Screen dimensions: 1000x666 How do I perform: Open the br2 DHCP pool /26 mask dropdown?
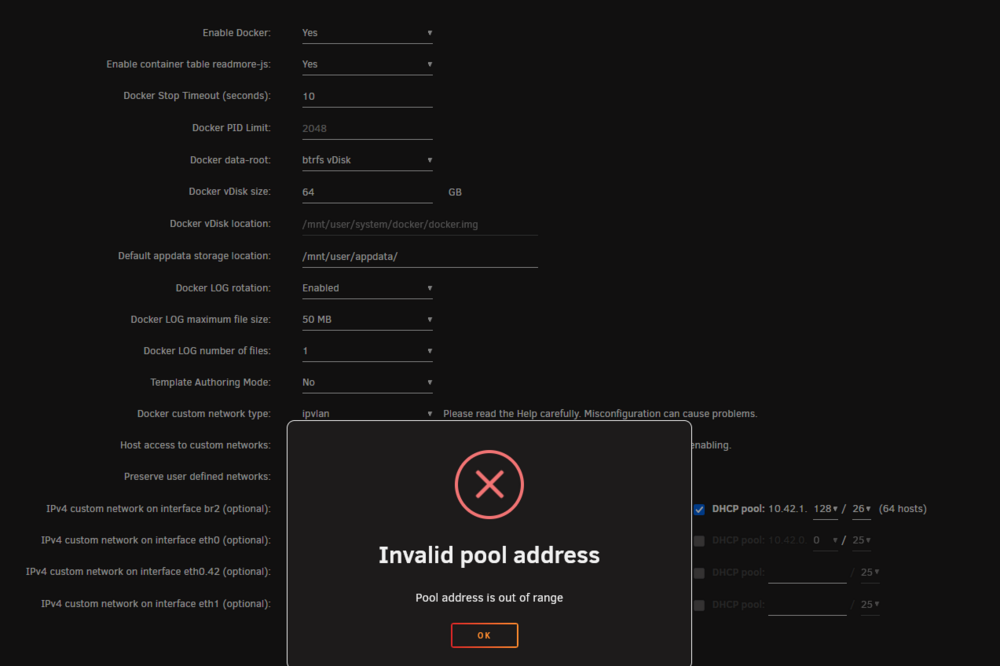(862, 509)
